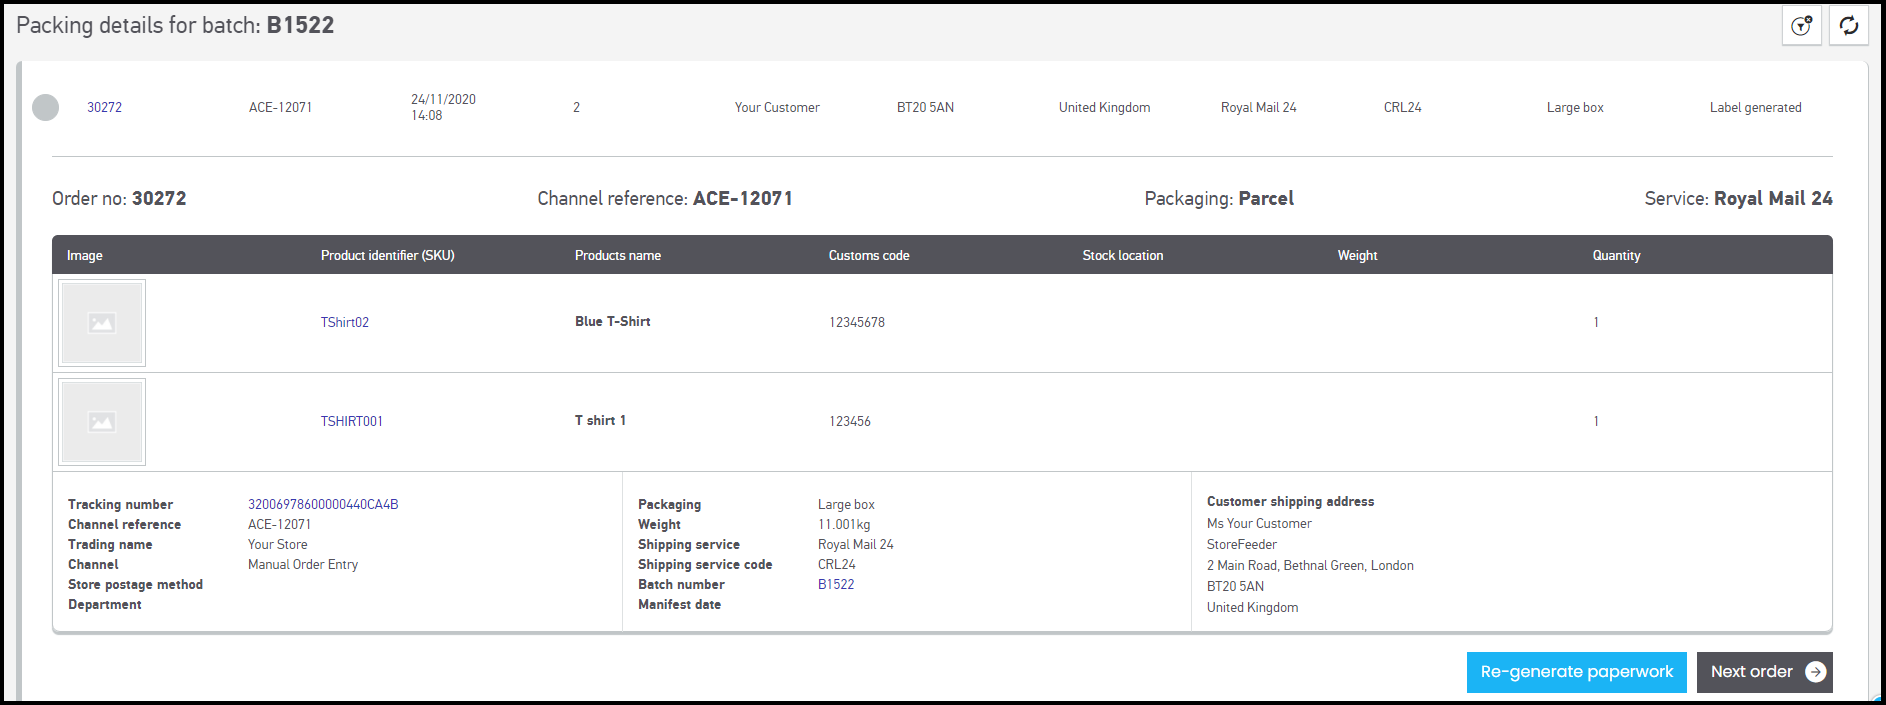The width and height of the screenshot is (1886, 705).
Task: Click the Products name column header
Action: pyautogui.click(x=617, y=255)
